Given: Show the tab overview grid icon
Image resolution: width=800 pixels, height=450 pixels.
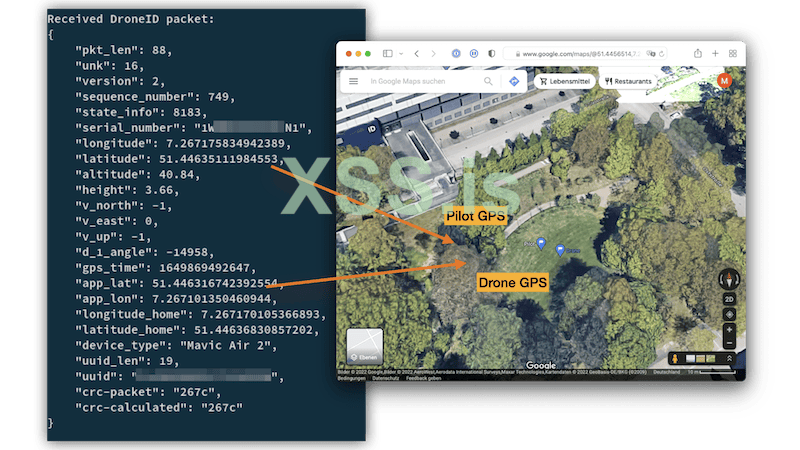Looking at the screenshot, I should click(733, 54).
